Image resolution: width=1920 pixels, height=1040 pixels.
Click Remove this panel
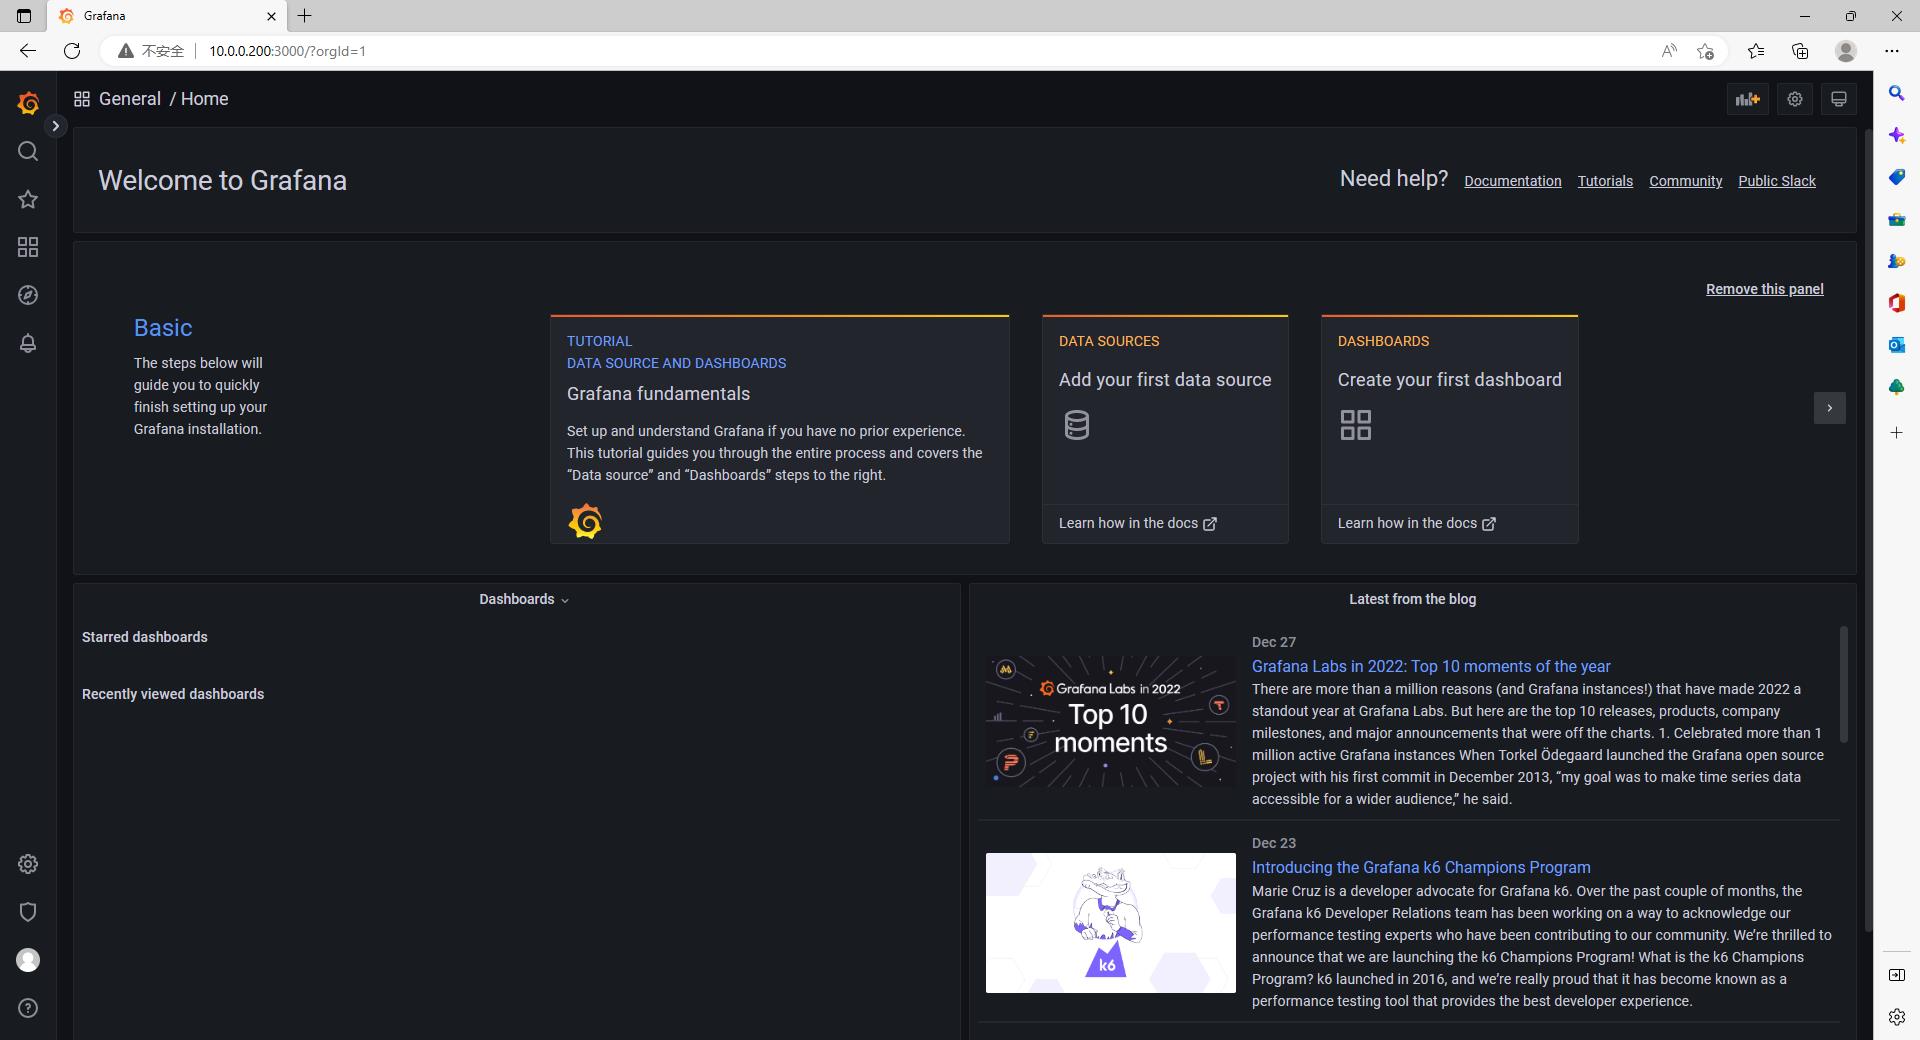coord(1764,289)
